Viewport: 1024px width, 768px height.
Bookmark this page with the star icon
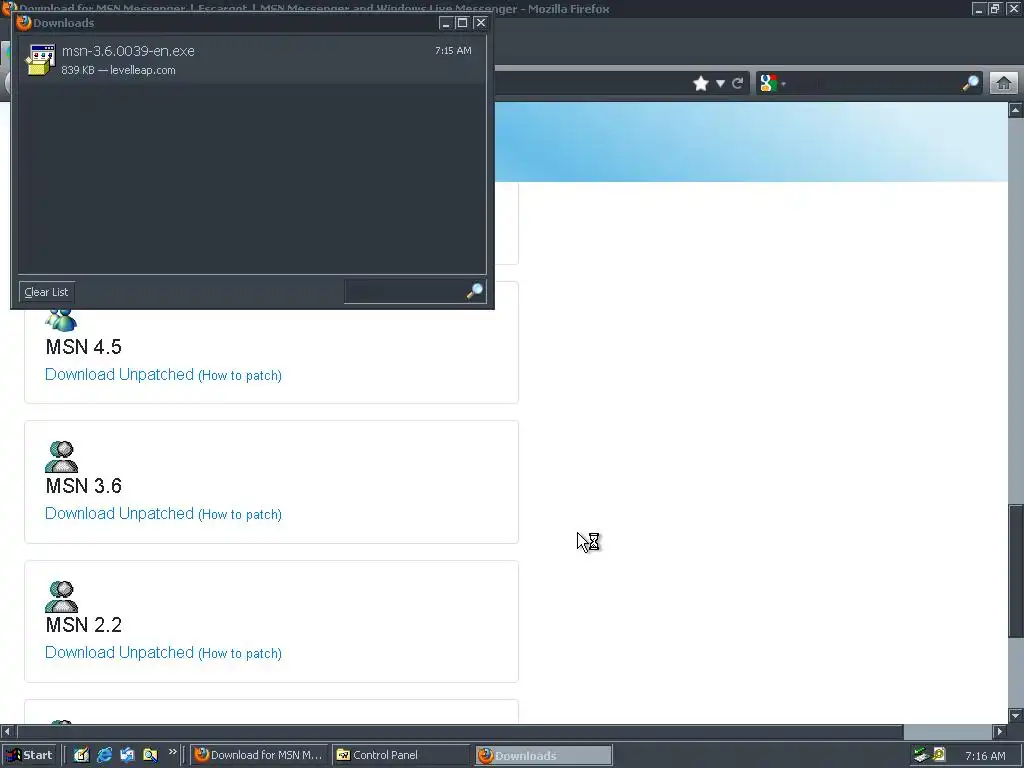(x=701, y=84)
